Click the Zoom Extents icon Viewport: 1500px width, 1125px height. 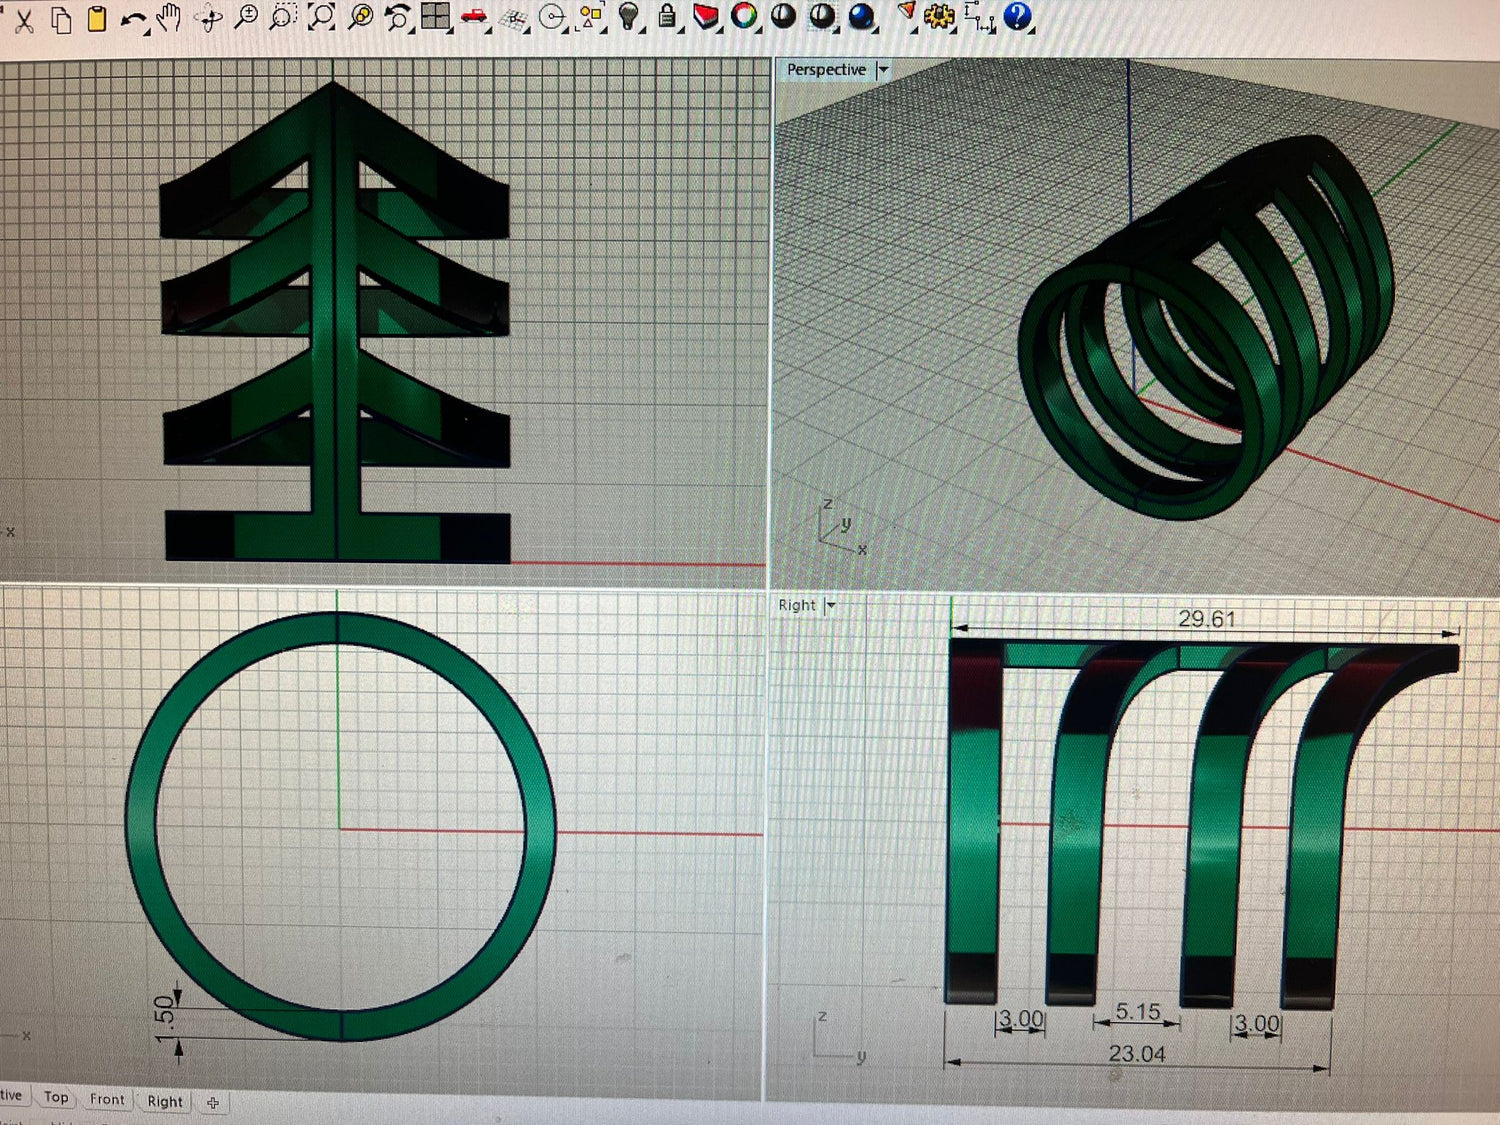tap(321, 17)
